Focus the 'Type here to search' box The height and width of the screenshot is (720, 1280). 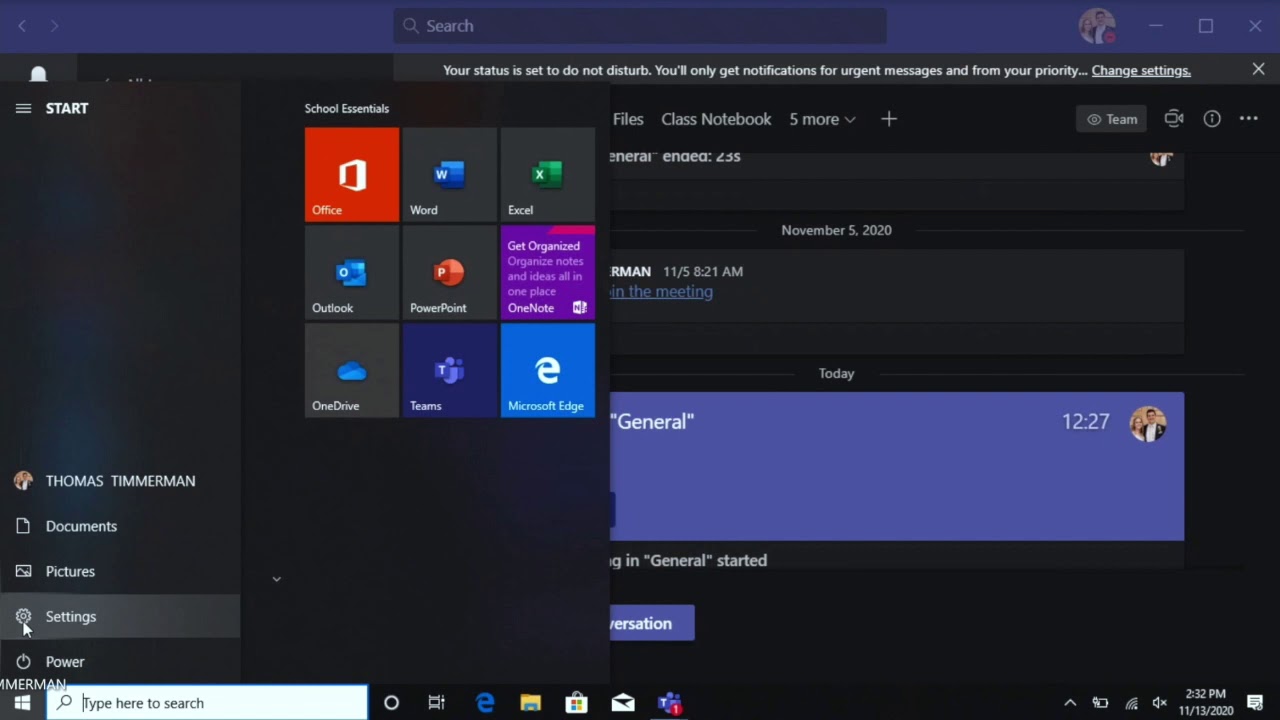(207, 703)
